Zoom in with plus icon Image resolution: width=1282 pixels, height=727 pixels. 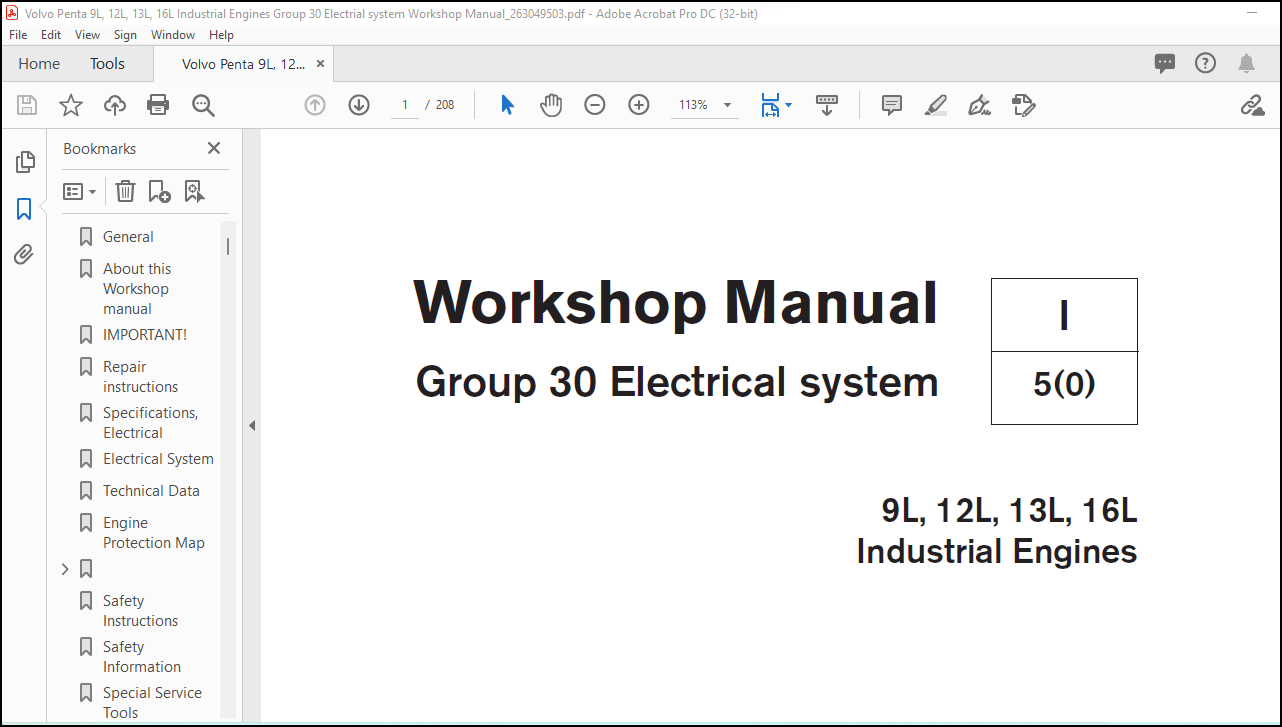point(639,105)
